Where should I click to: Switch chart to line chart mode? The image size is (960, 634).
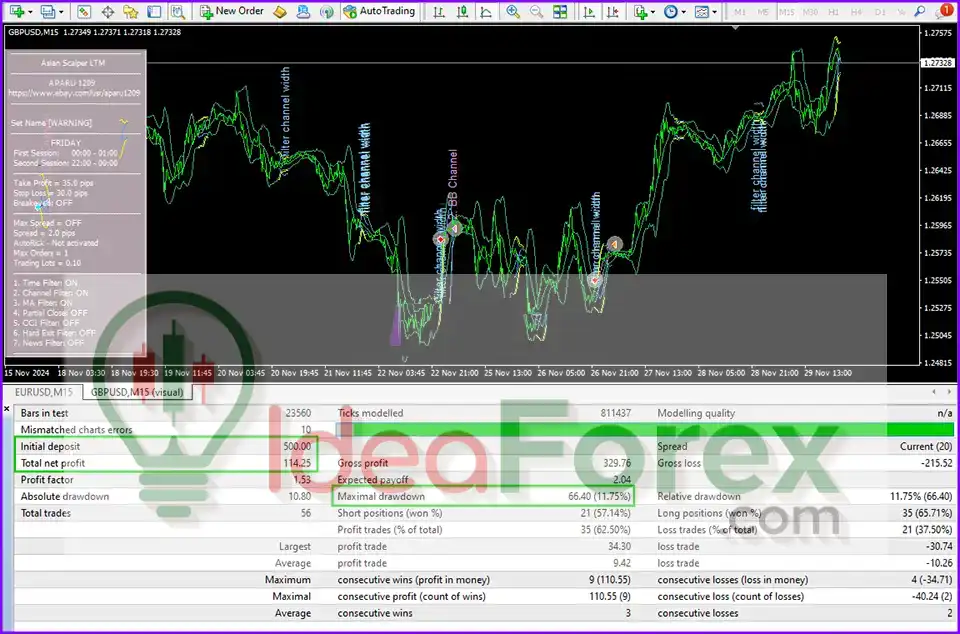[486, 12]
